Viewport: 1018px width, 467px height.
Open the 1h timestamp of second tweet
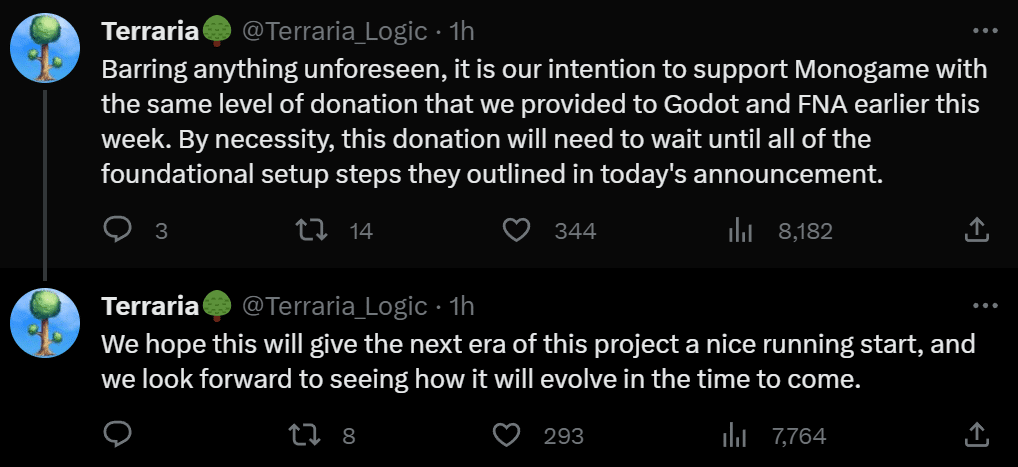[x=462, y=305]
